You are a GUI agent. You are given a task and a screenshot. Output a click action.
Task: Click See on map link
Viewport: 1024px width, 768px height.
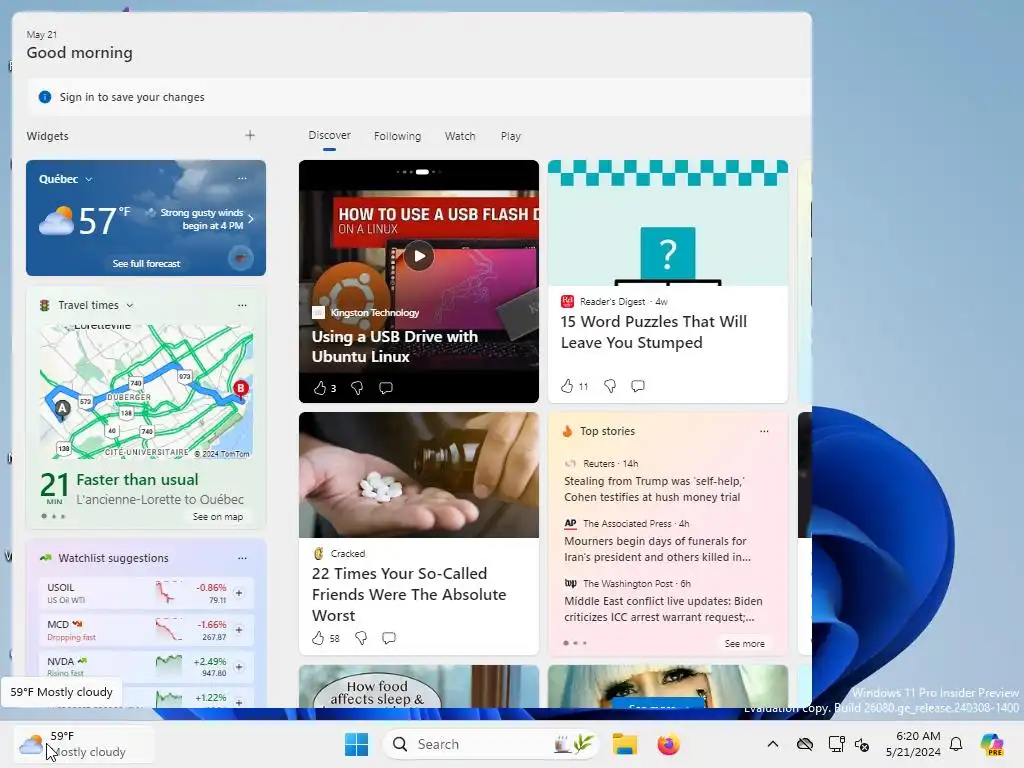(x=217, y=517)
